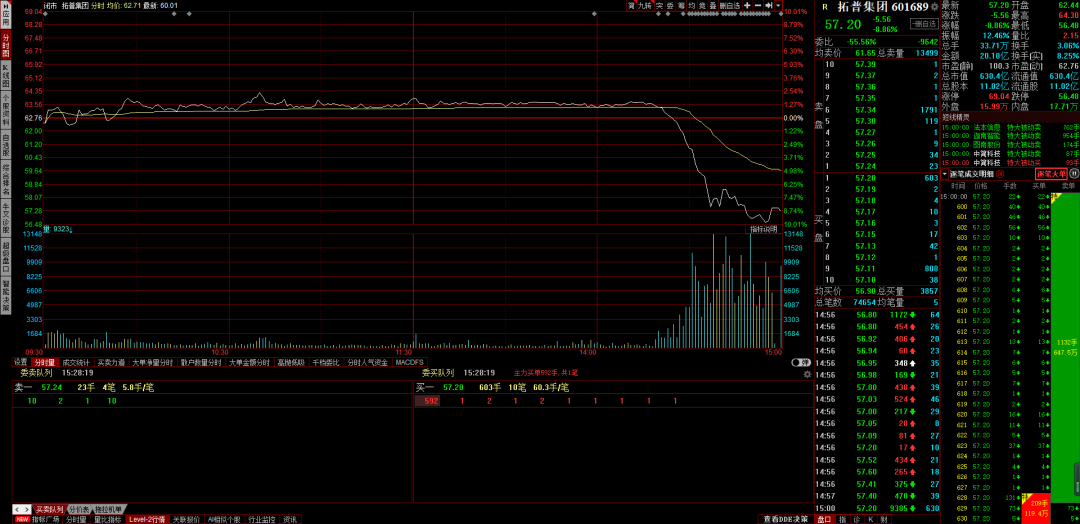Viewport: 1080px width, 524px height.
Task: Click the 删自选 button under stock title
Action: pos(924,23)
